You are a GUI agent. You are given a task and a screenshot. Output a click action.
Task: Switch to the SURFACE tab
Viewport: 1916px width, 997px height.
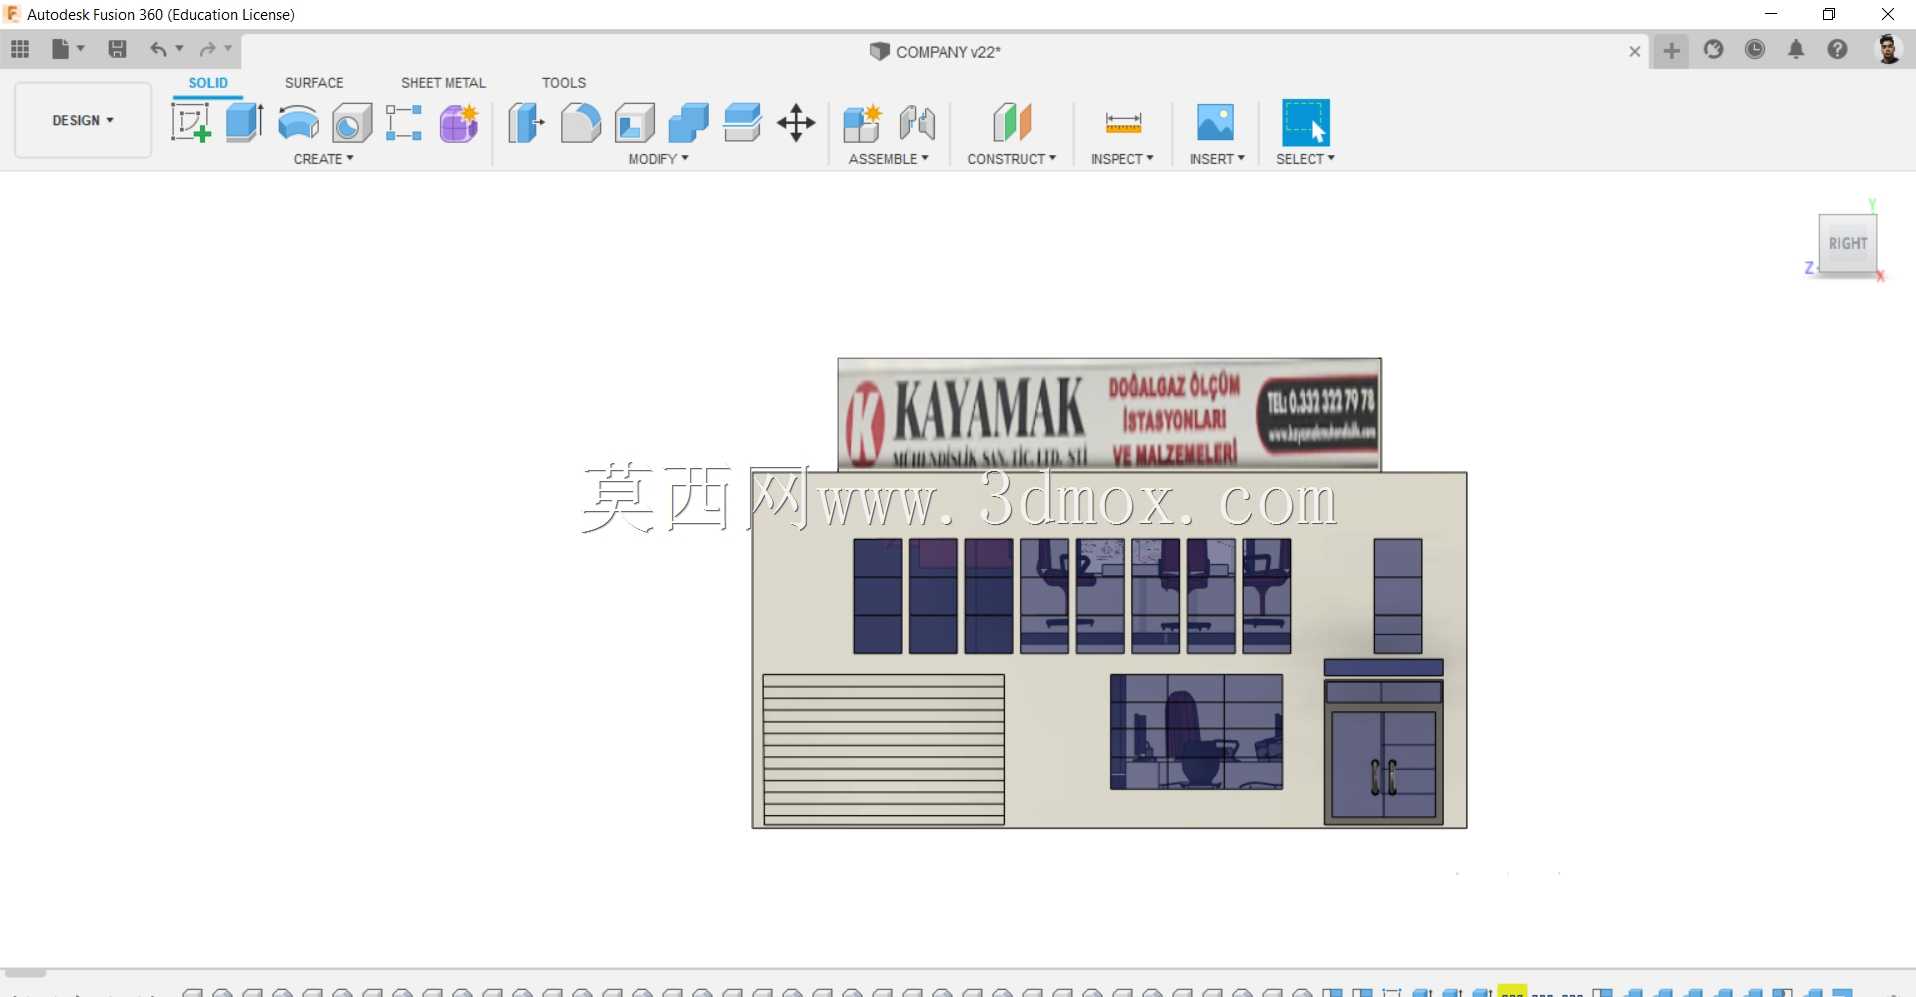click(x=314, y=83)
